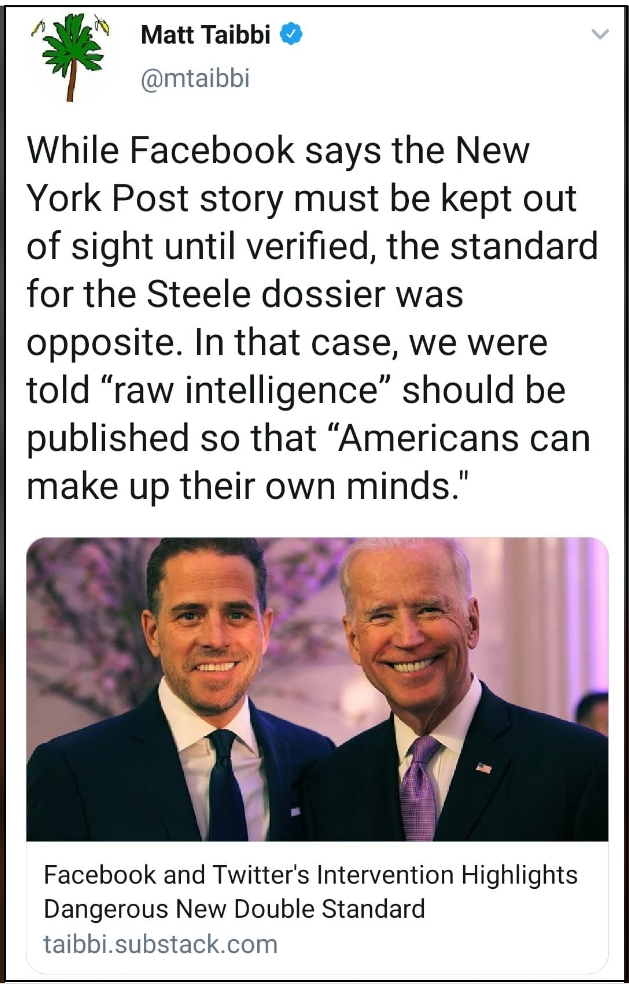Click the 'Dangerous New Double Standard' title line

(x=234, y=908)
